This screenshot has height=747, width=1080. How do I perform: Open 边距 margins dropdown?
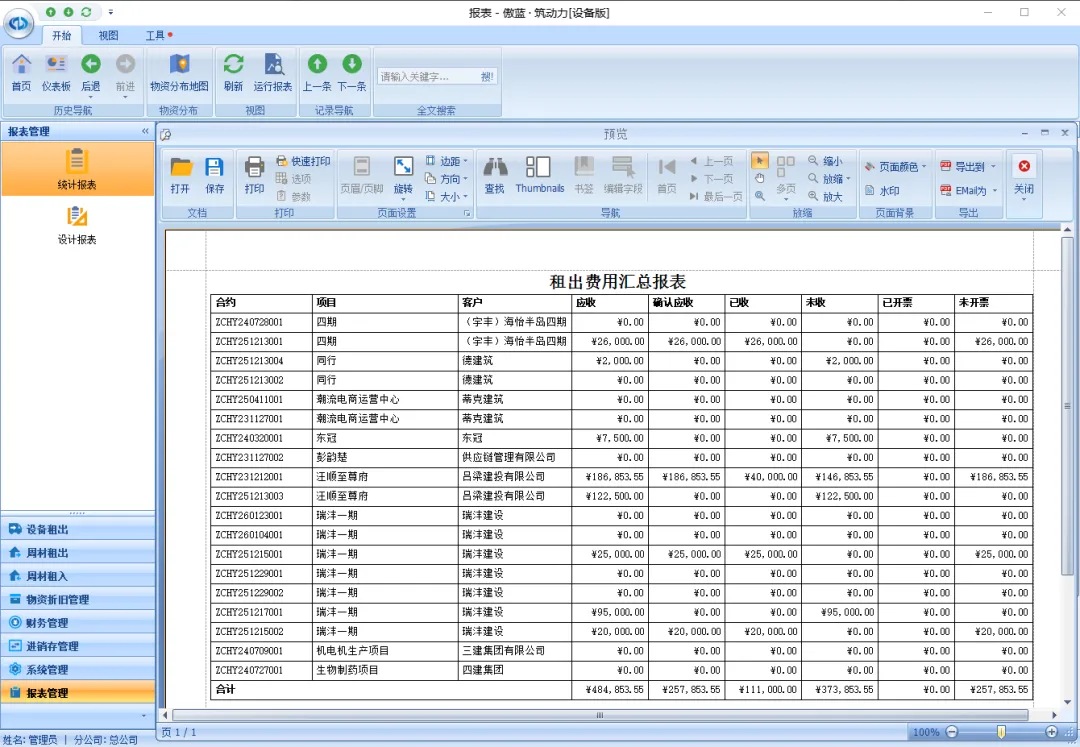point(446,161)
